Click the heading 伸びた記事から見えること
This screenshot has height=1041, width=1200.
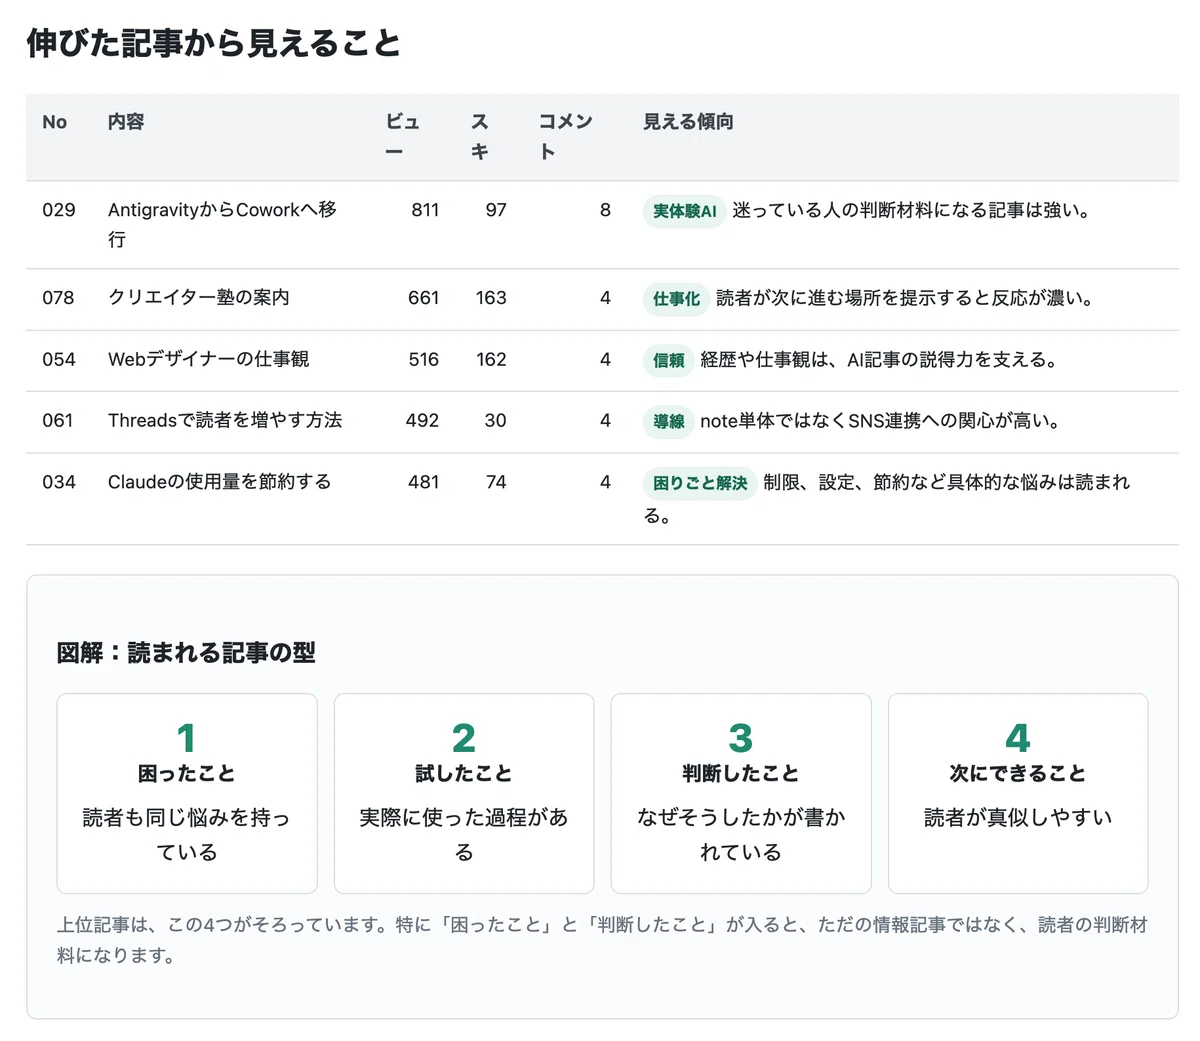(214, 44)
